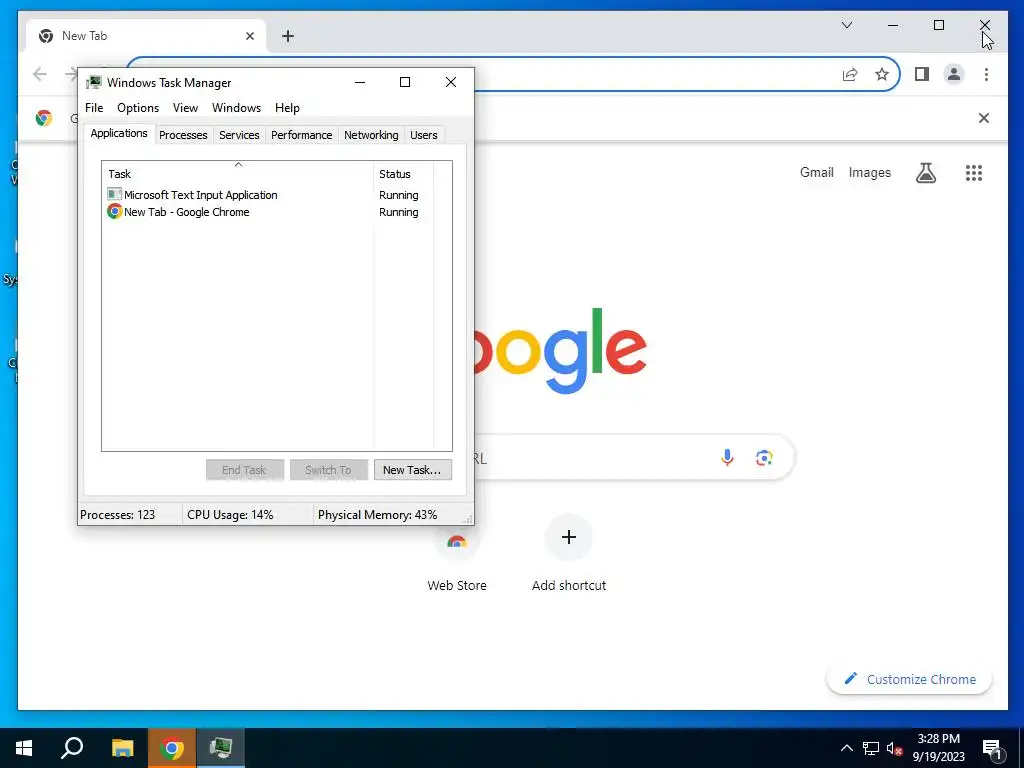This screenshot has width=1024, height=768.
Task: Switch to the Processes tab
Action: pyautogui.click(x=183, y=135)
